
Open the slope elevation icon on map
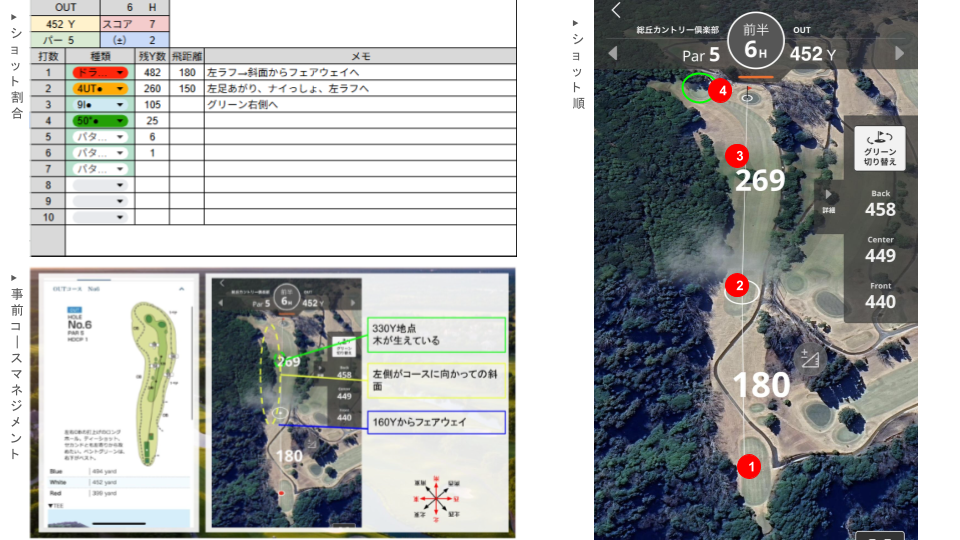pyautogui.click(x=810, y=359)
